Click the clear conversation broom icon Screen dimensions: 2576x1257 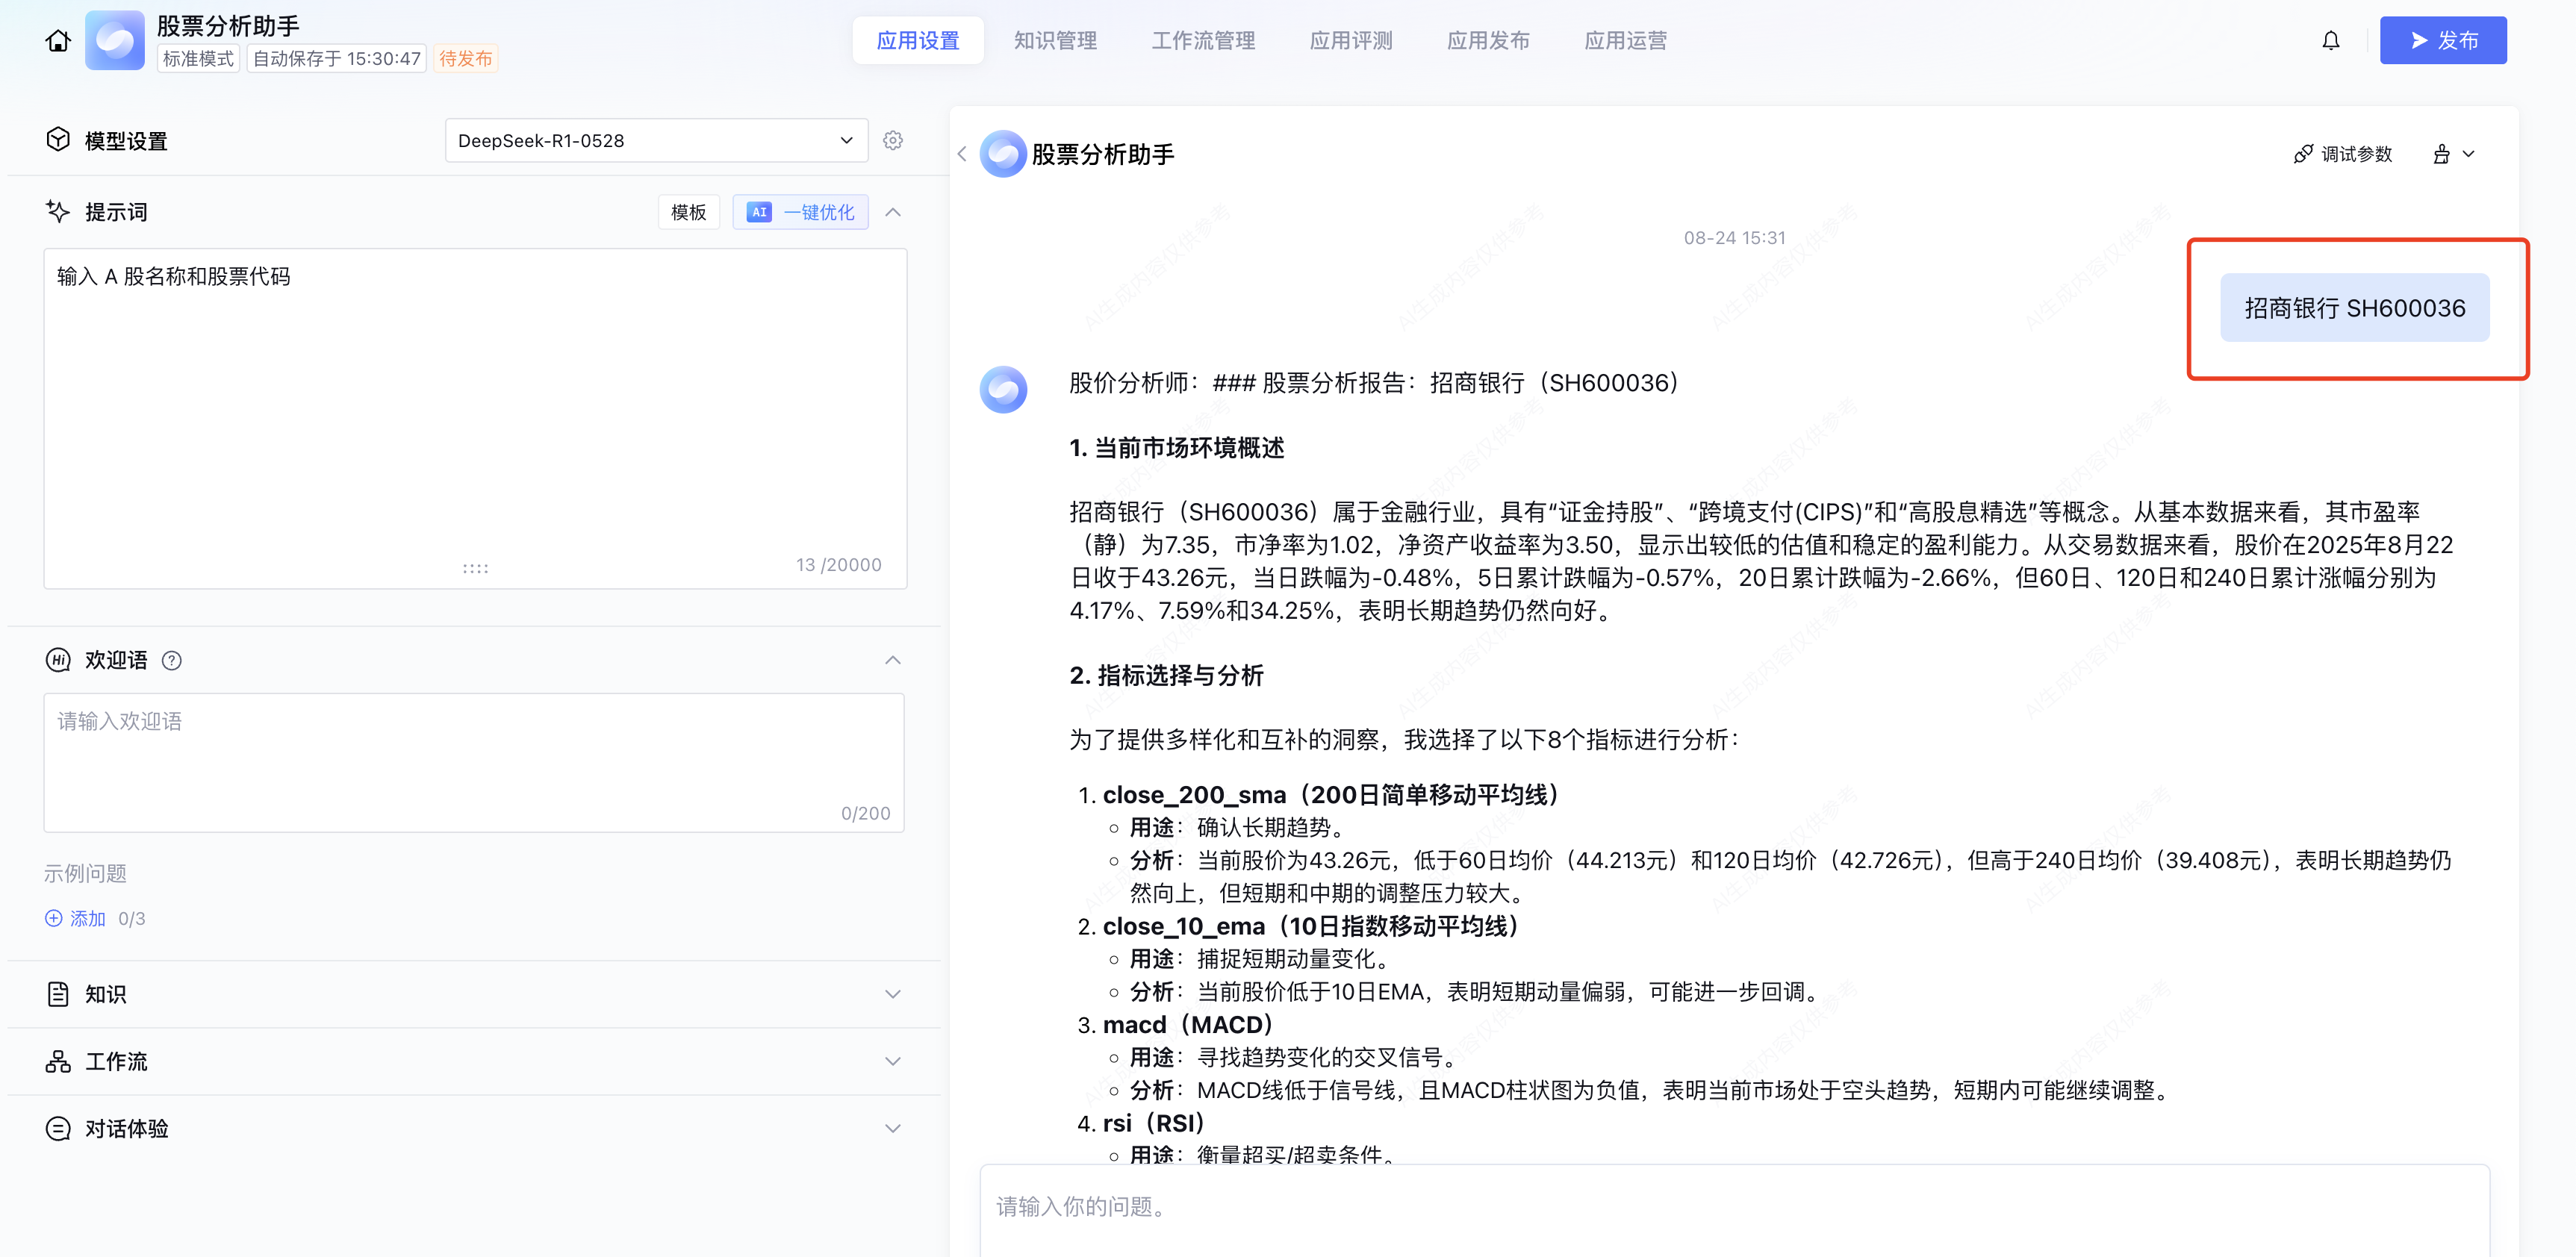2441,154
